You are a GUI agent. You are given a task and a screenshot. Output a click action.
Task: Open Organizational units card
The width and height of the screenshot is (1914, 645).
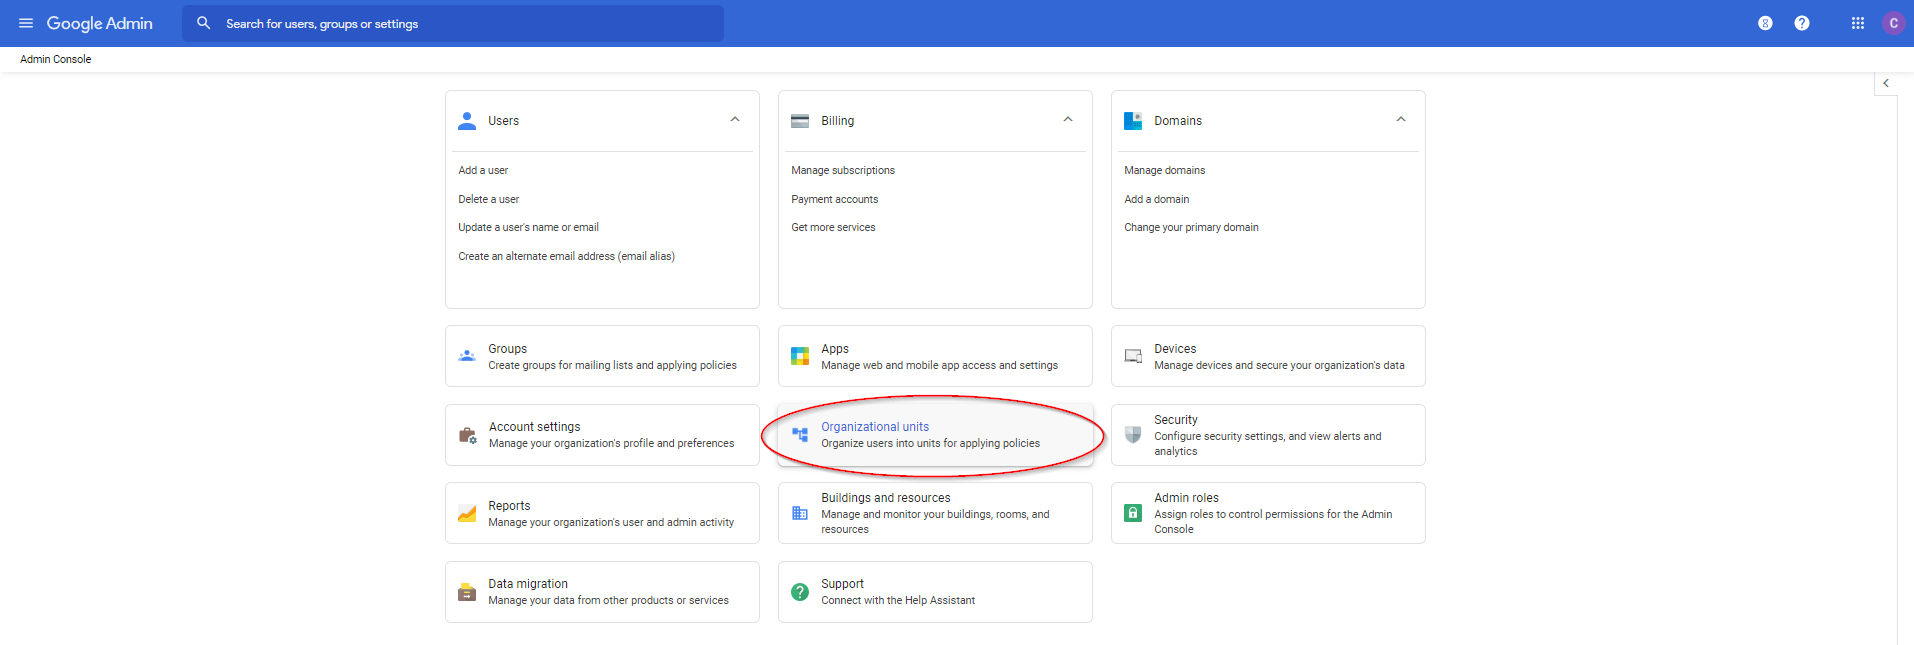click(x=935, y=435)
